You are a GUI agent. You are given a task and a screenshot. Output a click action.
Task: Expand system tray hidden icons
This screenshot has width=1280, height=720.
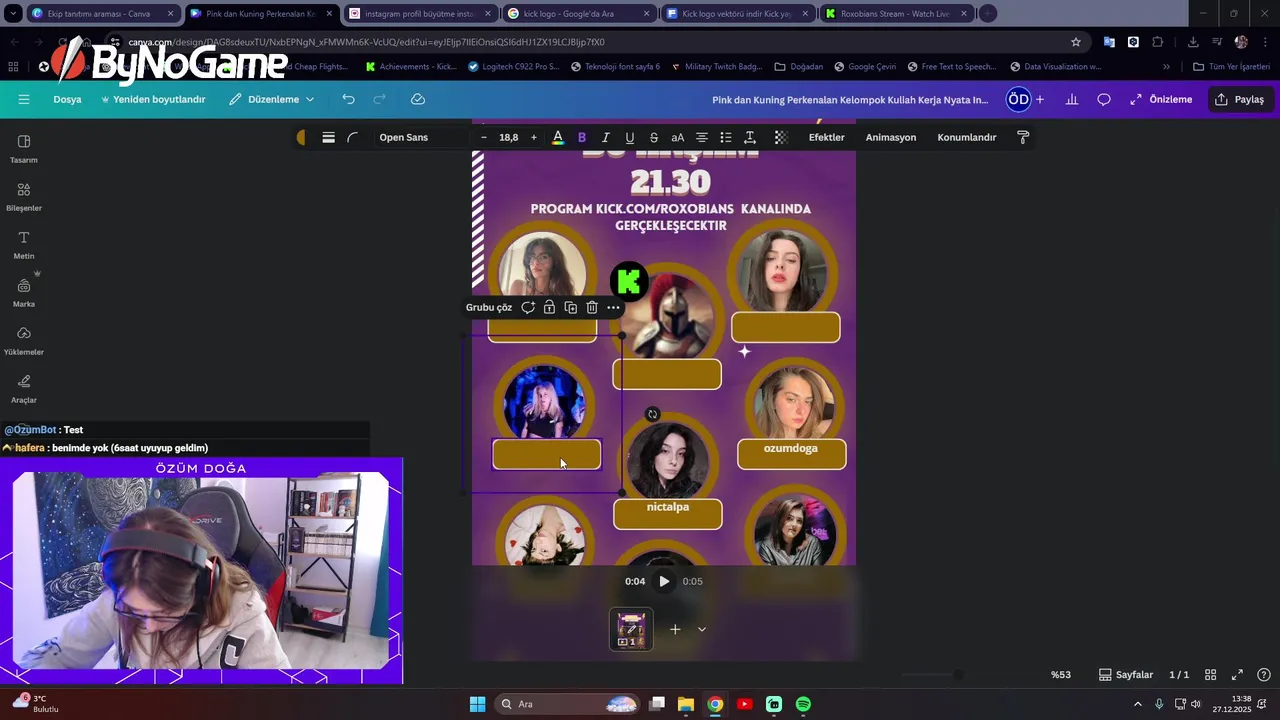(1137, 704)
